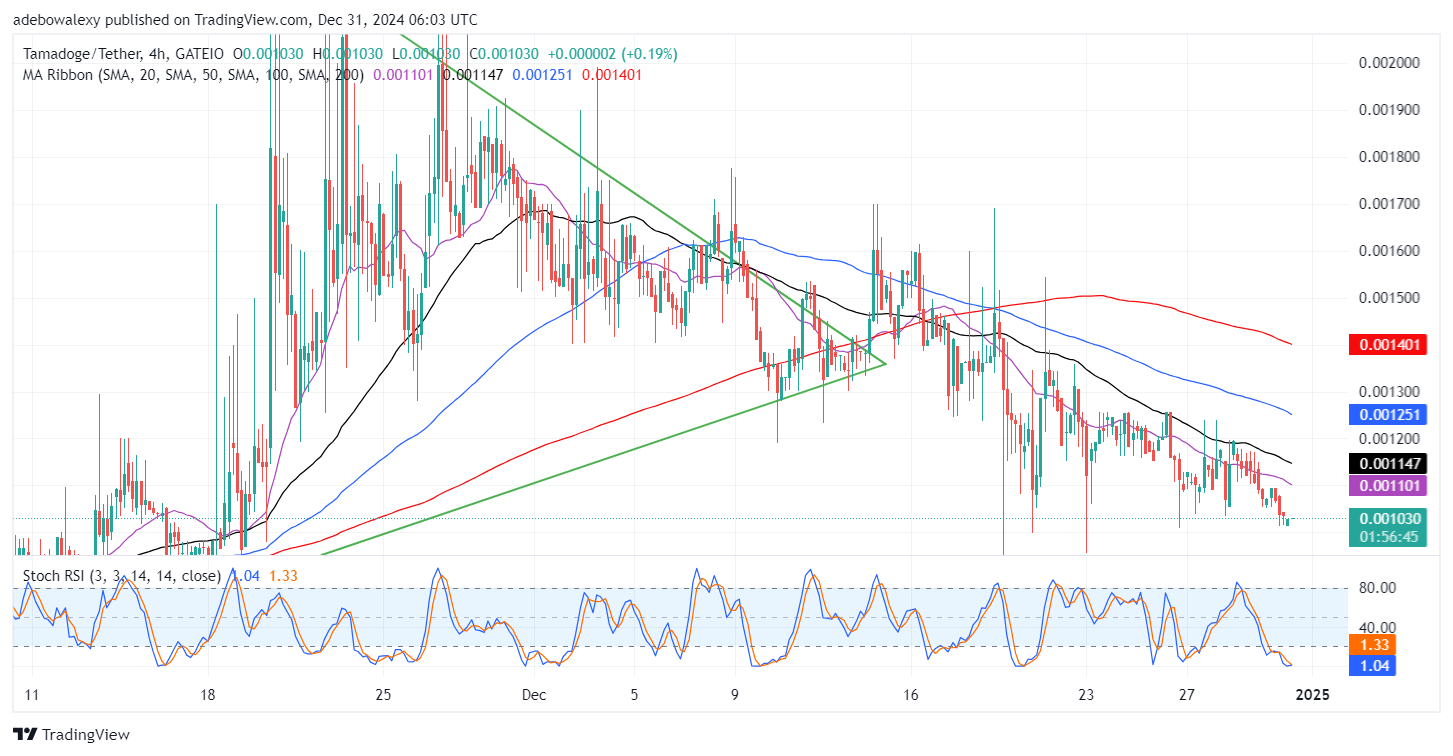The height and width of the screenshot is (756, 1453).
Task: Click the purple 0.001101 price axis label
Action: click(x=1388, y=485)
